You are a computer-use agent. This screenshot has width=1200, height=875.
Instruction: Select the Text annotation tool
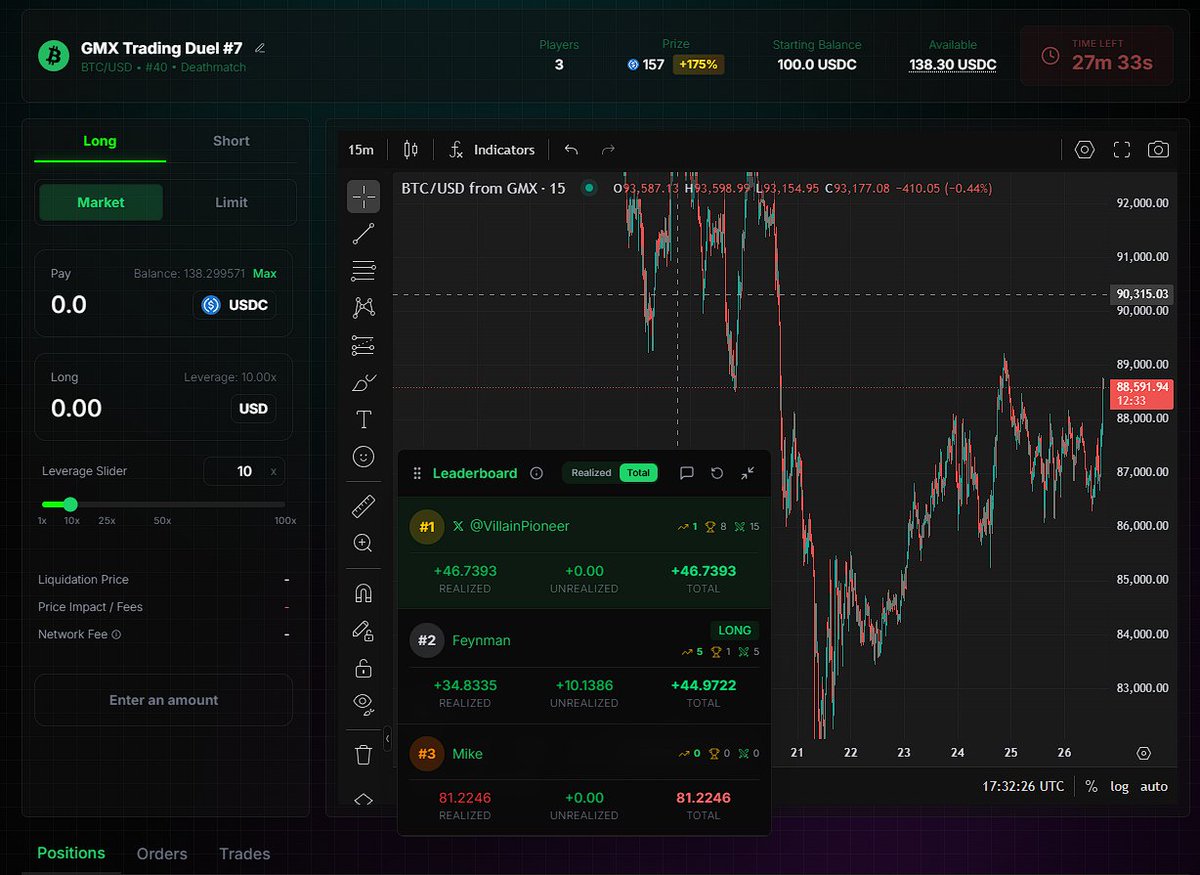point(364,420)
